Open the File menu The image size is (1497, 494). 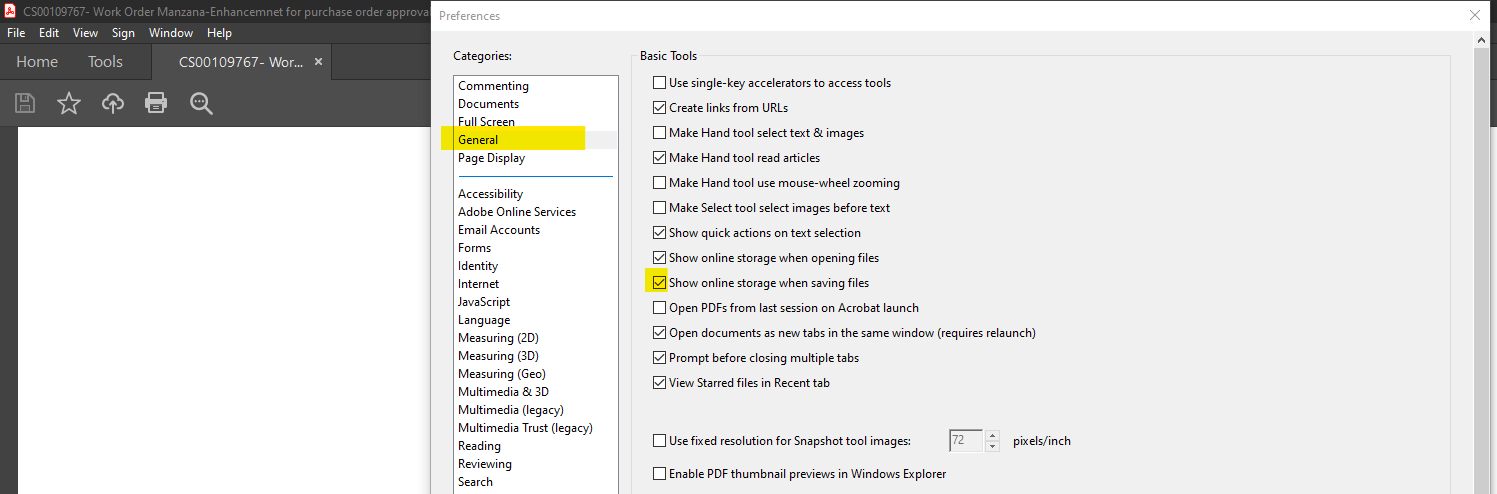[16, 33]
